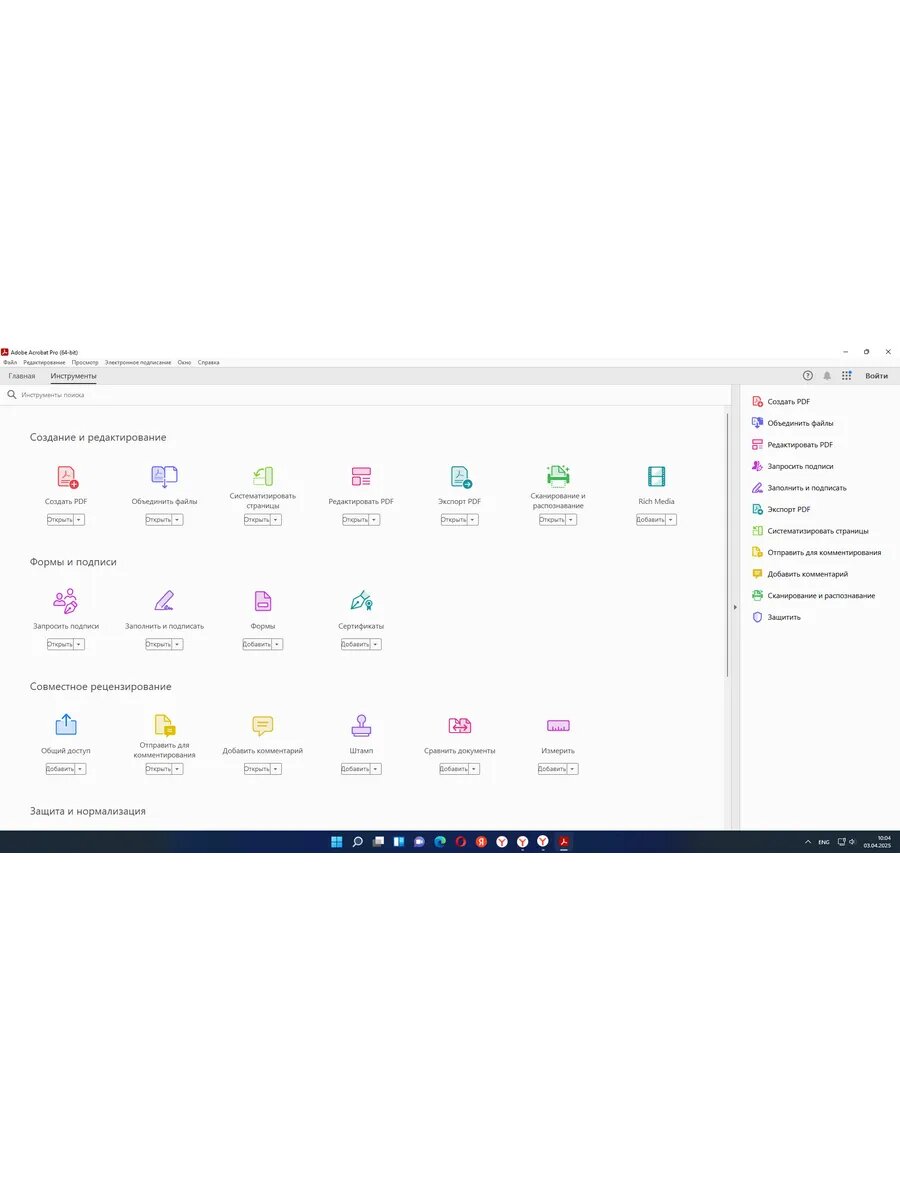Open the Просмотр menu
This screenshot has width=900, height=1200.
click(x=85, y=362)
